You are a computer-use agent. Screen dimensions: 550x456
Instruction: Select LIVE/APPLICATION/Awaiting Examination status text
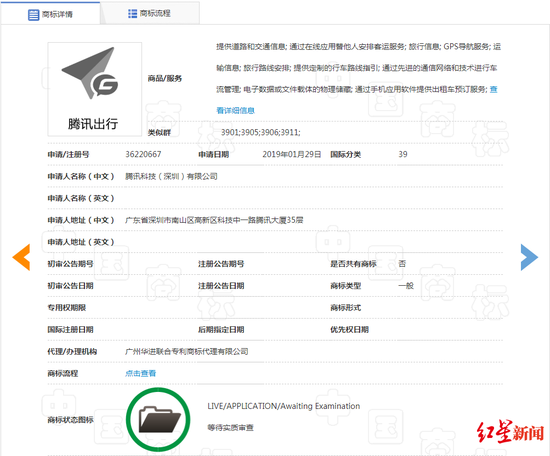click(283, 406)
